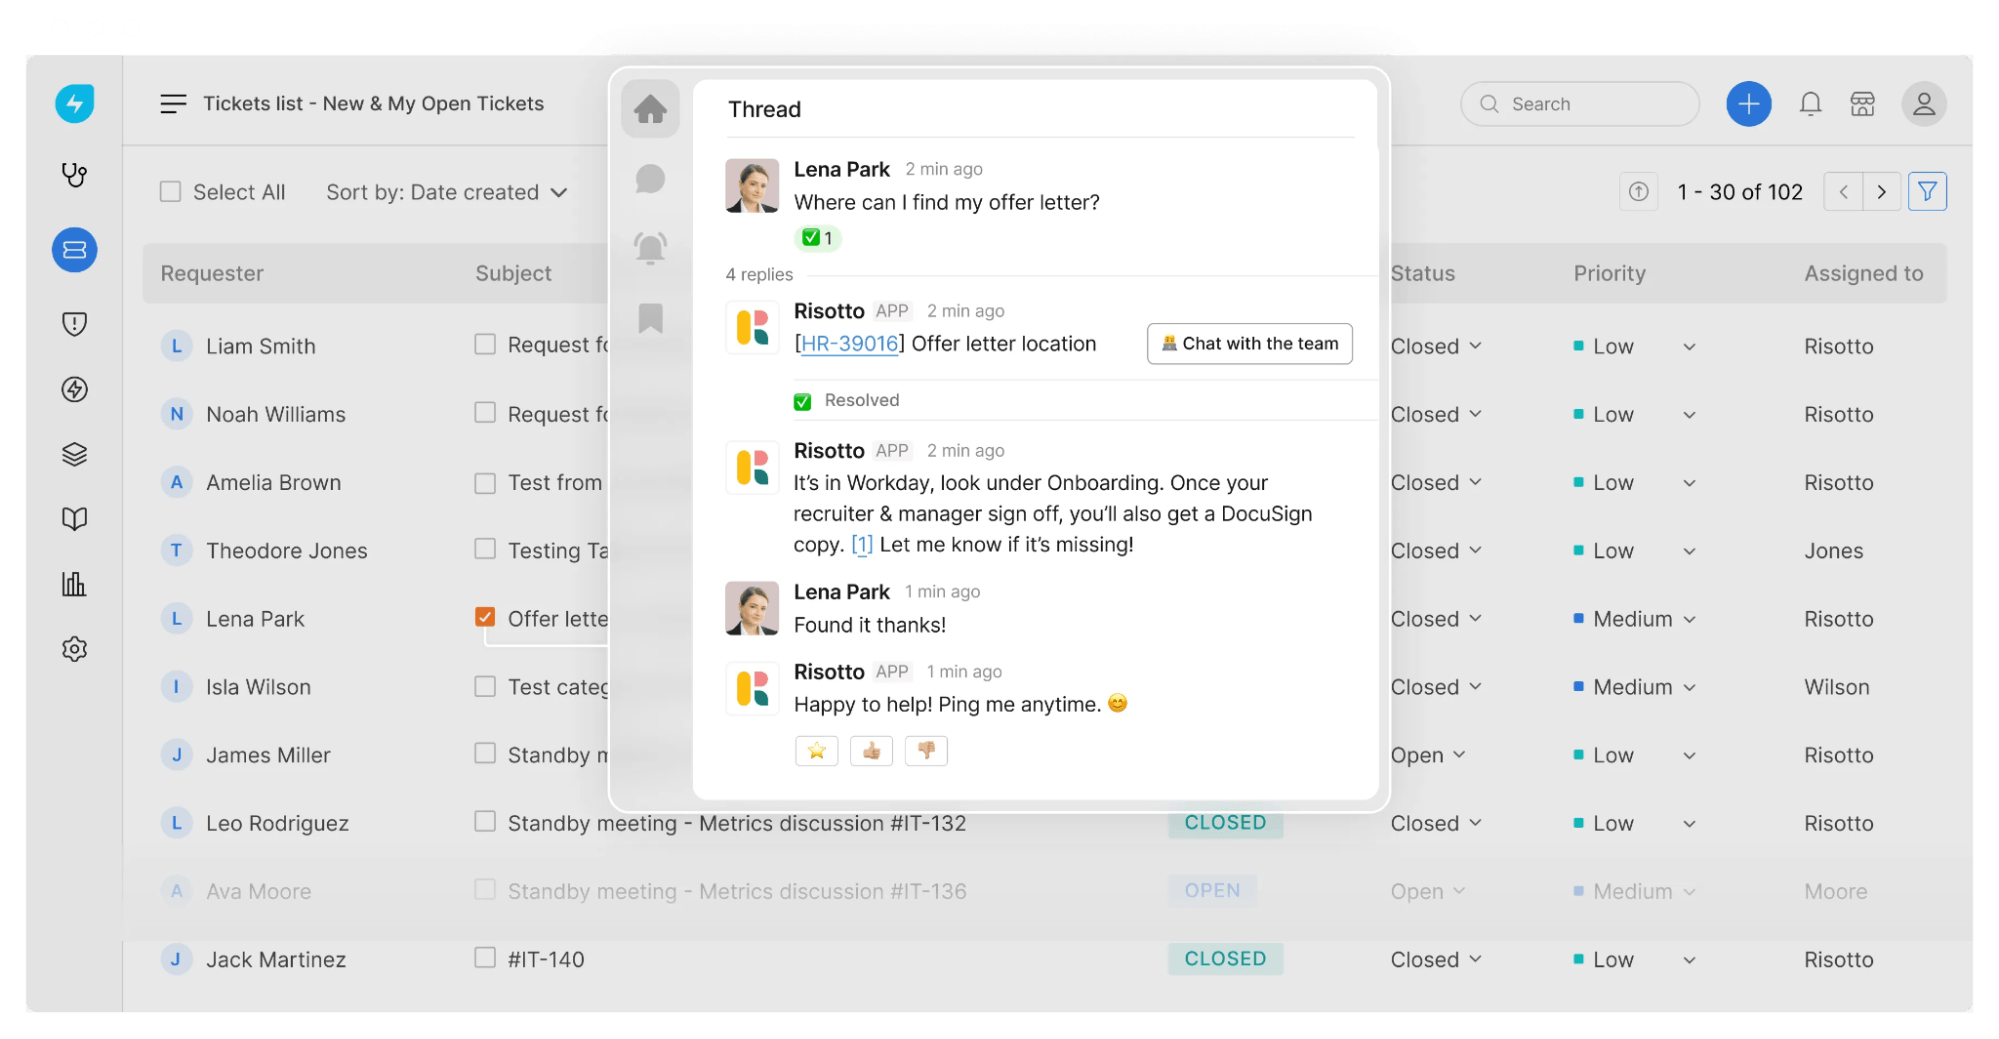This screenshot has width=1999, height=1039.
Task: Open the Sort by Date created dropdown
Action: 446,192
